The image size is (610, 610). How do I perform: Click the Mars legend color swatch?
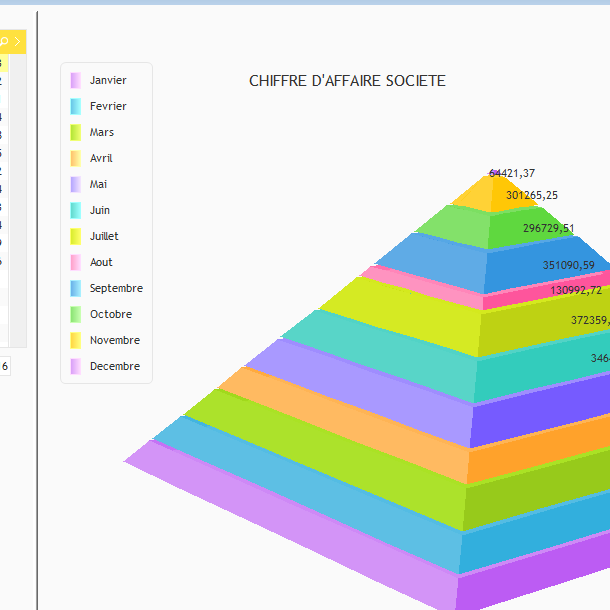[75, 132]
